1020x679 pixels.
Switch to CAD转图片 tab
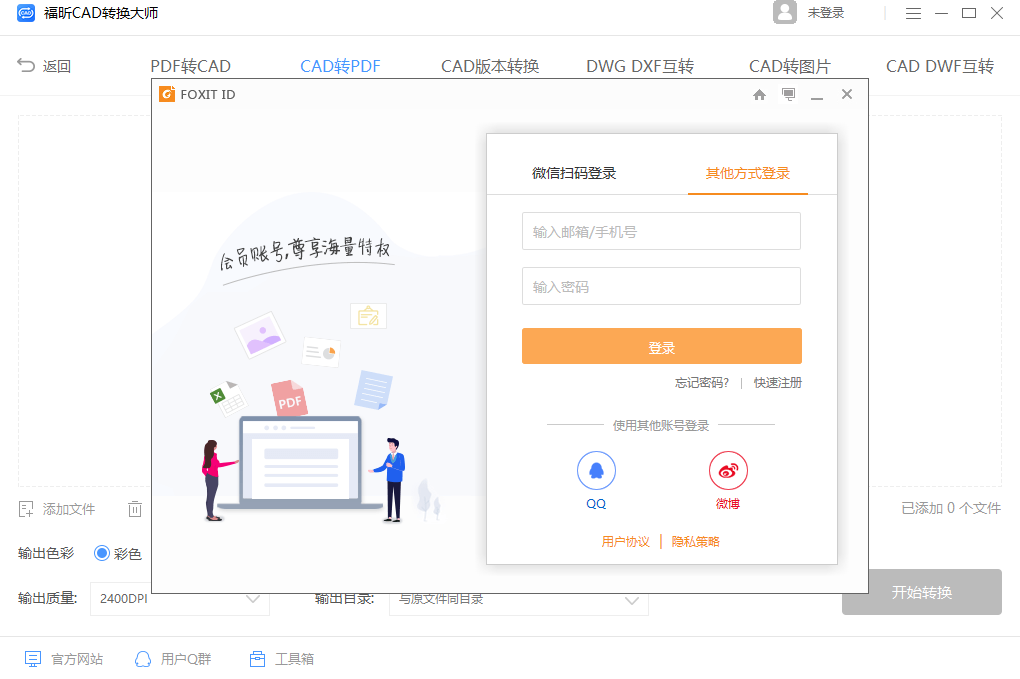click(x=790, y=66)
